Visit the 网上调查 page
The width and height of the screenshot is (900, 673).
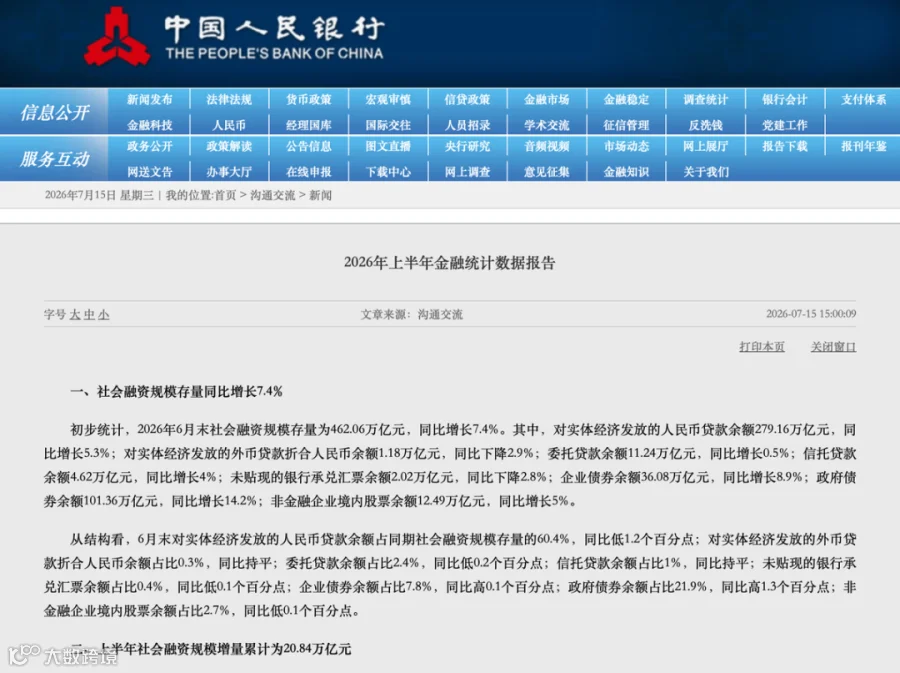(x=467, y=172)
